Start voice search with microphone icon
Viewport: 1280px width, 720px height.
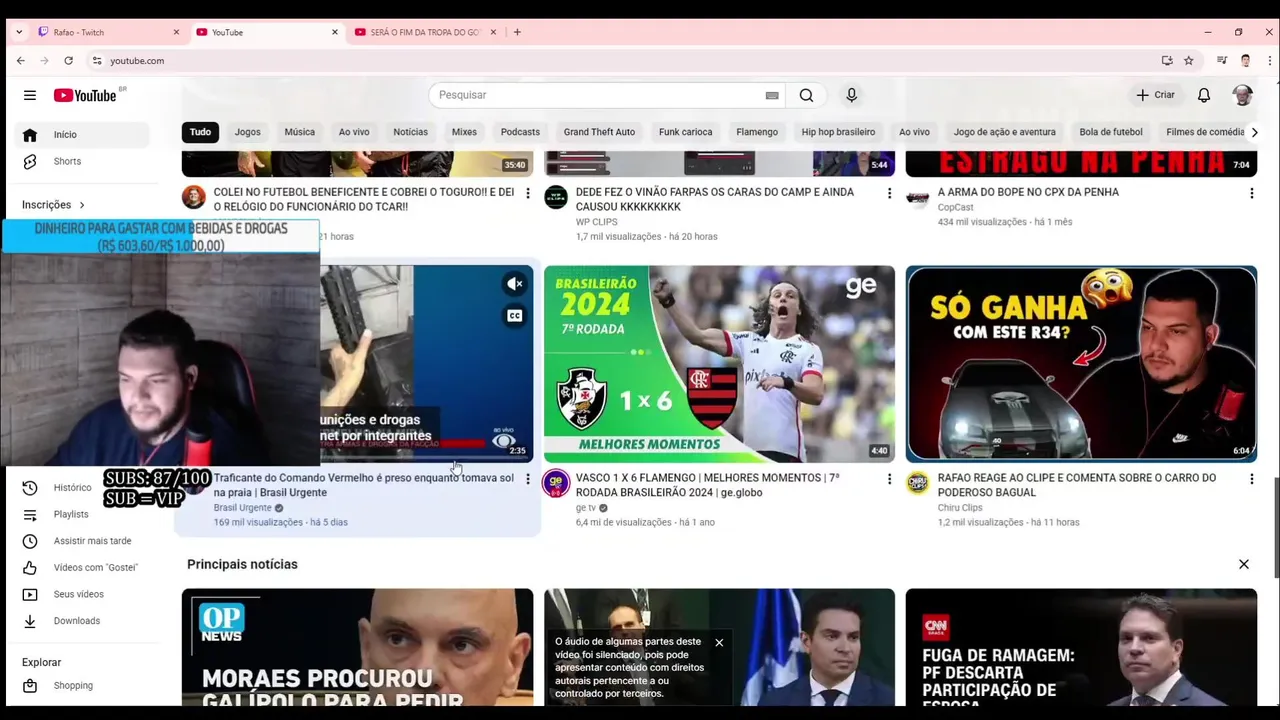(851, 95)
